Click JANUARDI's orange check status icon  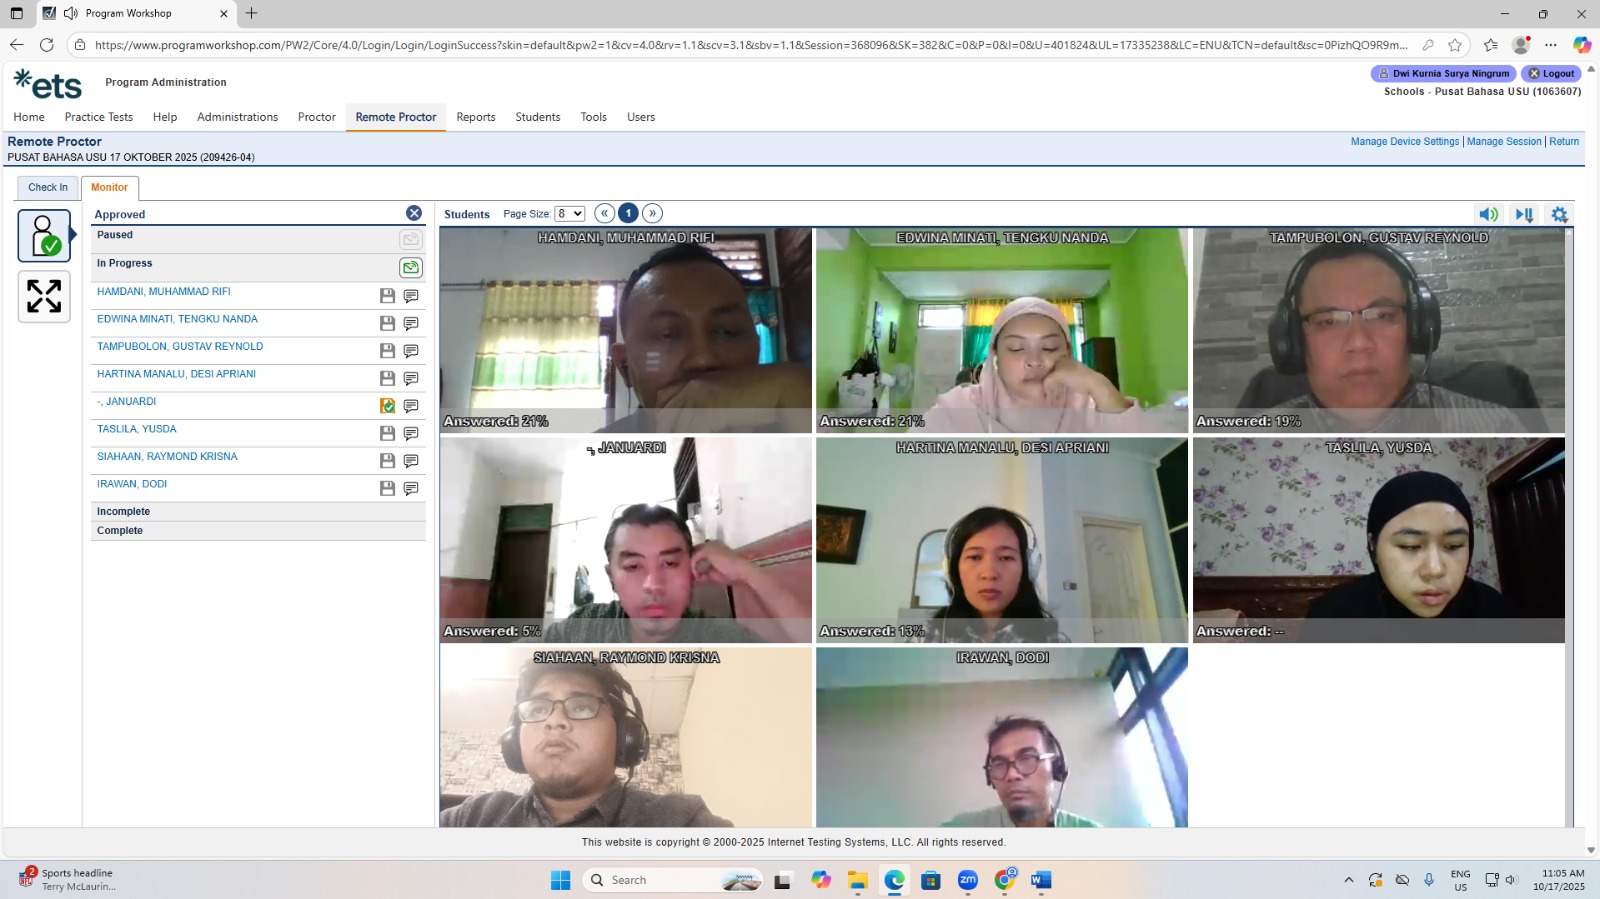coord(387,406)
